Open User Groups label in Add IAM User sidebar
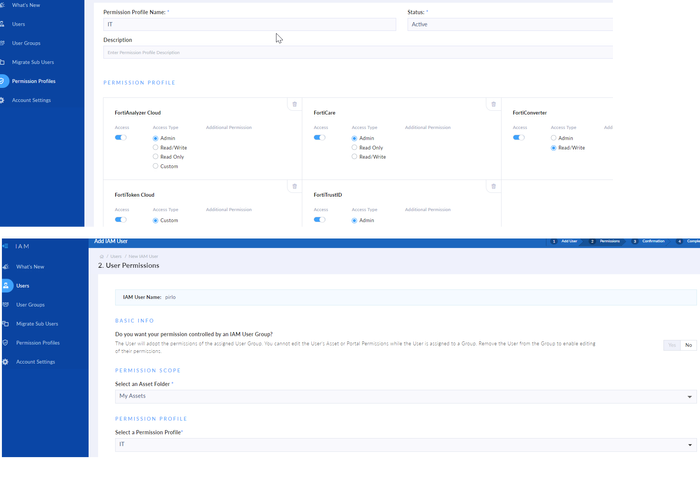700x488 pixels. [x=30, y=304]
